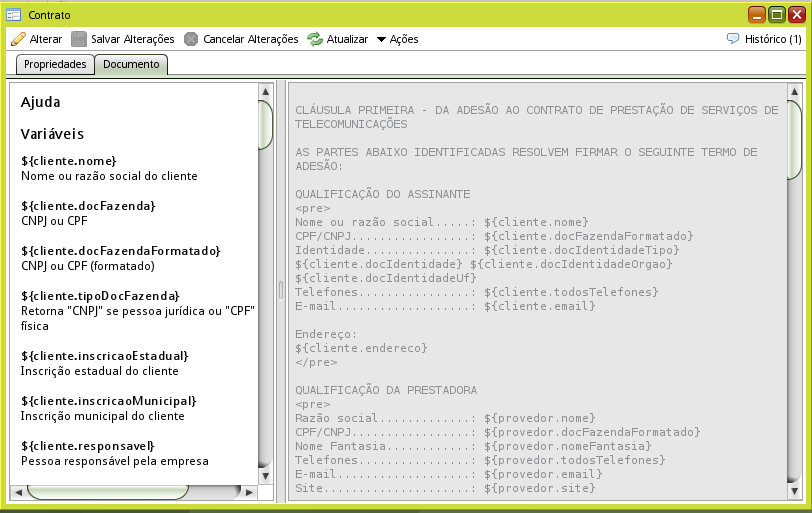812x513 pixels.
Task: Click the Atualizar refresh arrows icon
Action: click(x=315, y=39)
